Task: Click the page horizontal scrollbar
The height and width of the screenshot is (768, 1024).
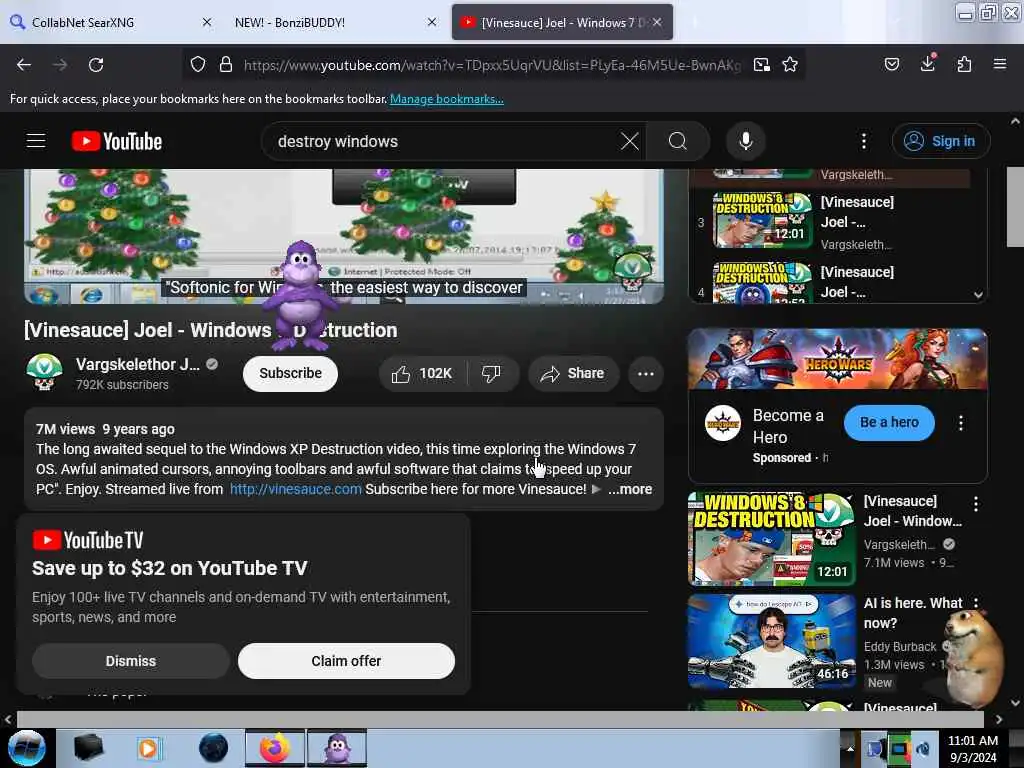Action: [500, 719]
